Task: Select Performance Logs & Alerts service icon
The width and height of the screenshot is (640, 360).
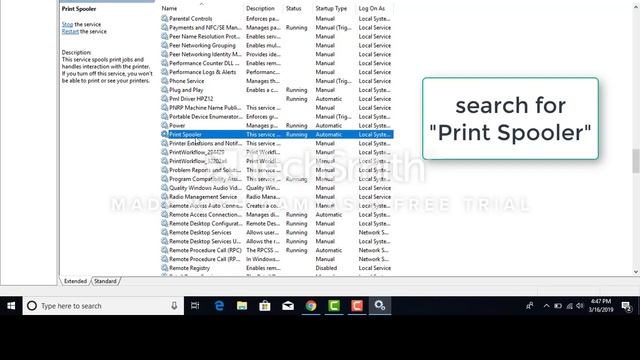Action: pos(164,72)
